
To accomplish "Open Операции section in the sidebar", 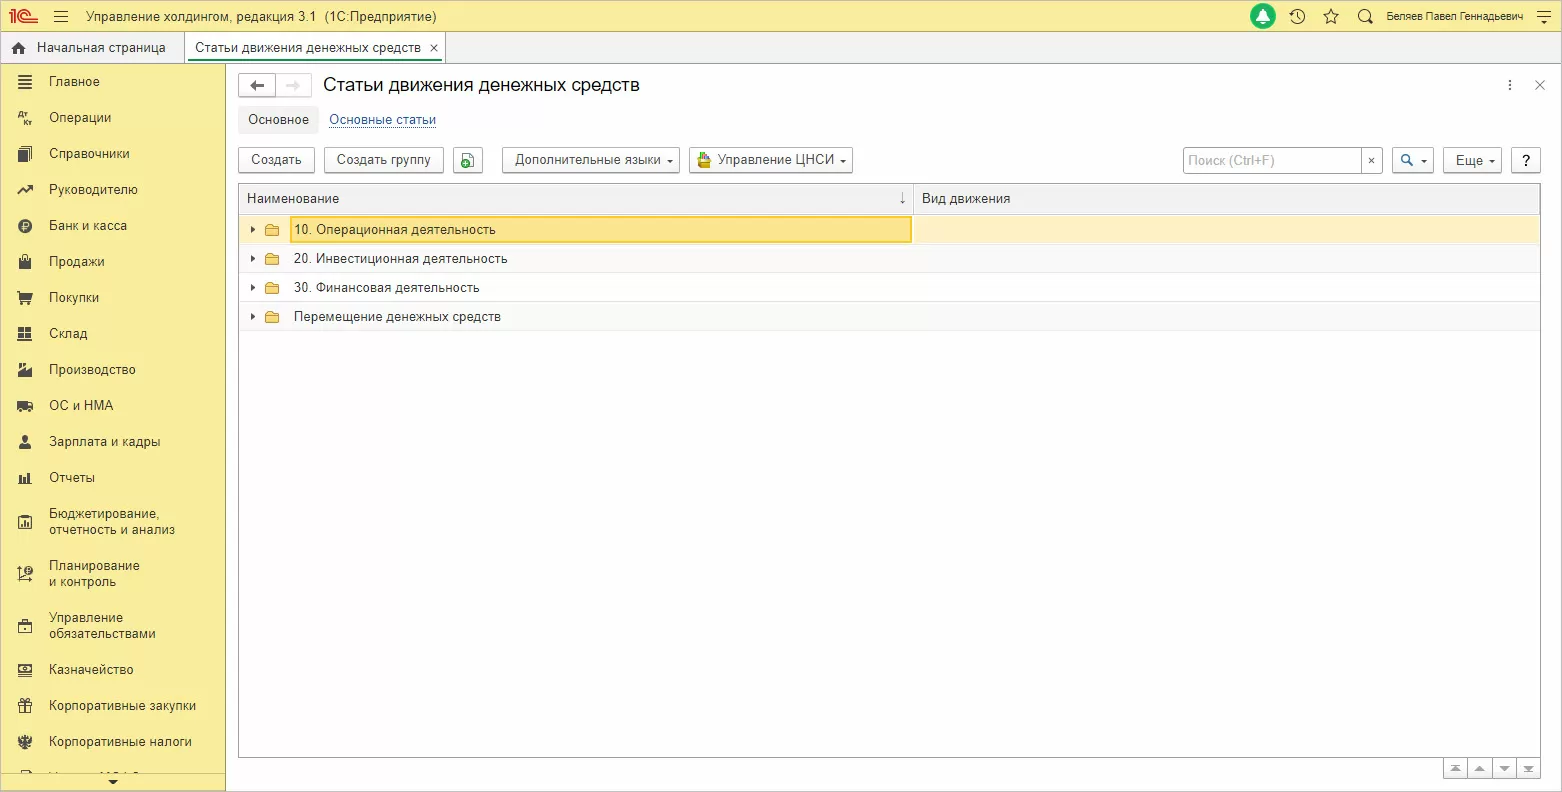I will pyautogui.click(x=80, y=118).
